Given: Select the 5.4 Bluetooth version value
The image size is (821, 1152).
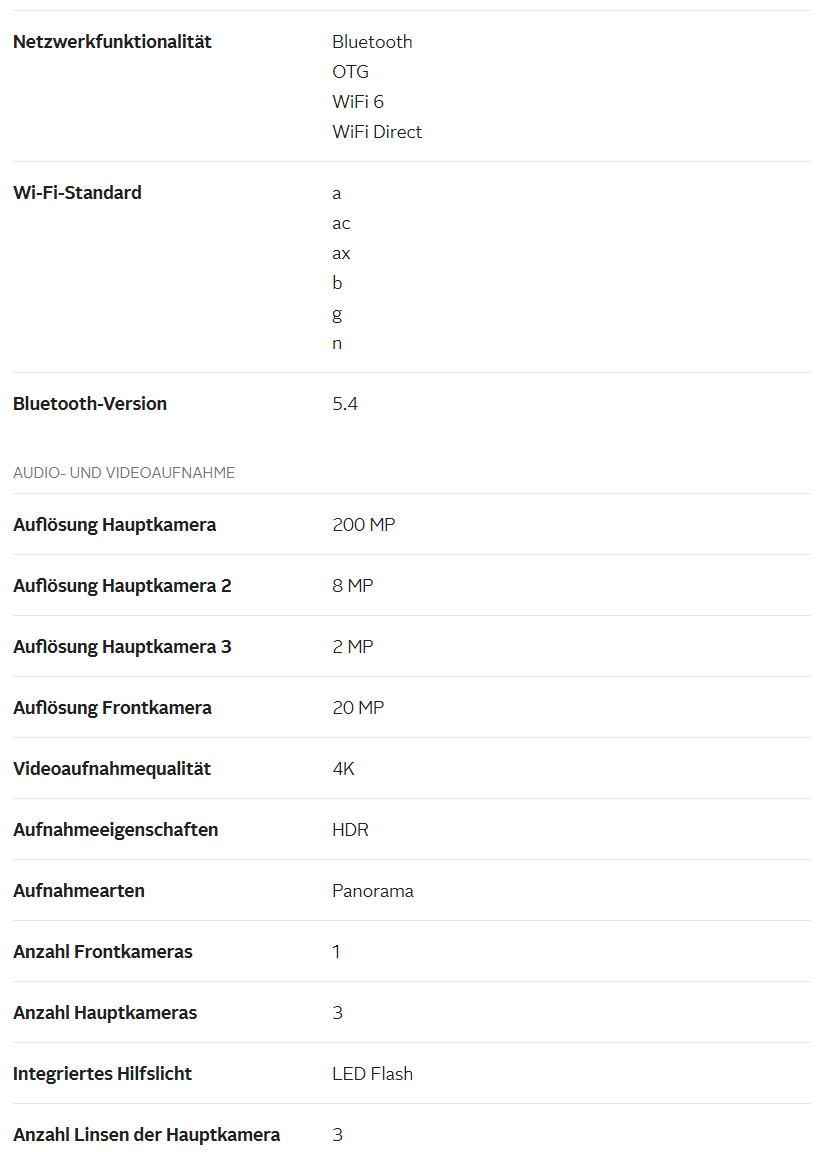Looking at the screenshot, I should coord(345,403).
